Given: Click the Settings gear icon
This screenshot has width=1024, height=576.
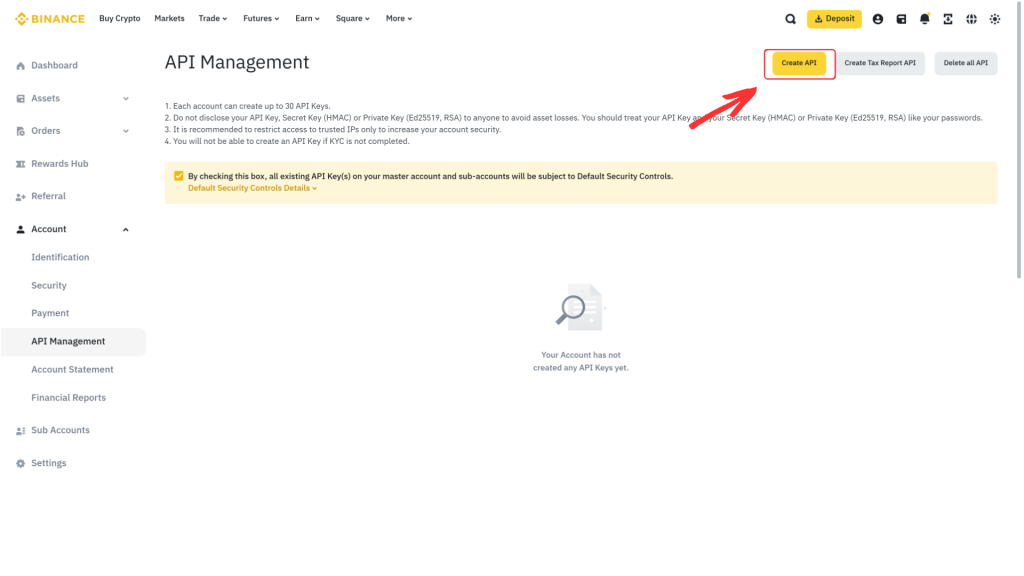Looking at the screenshot, I should coord(20,463).
